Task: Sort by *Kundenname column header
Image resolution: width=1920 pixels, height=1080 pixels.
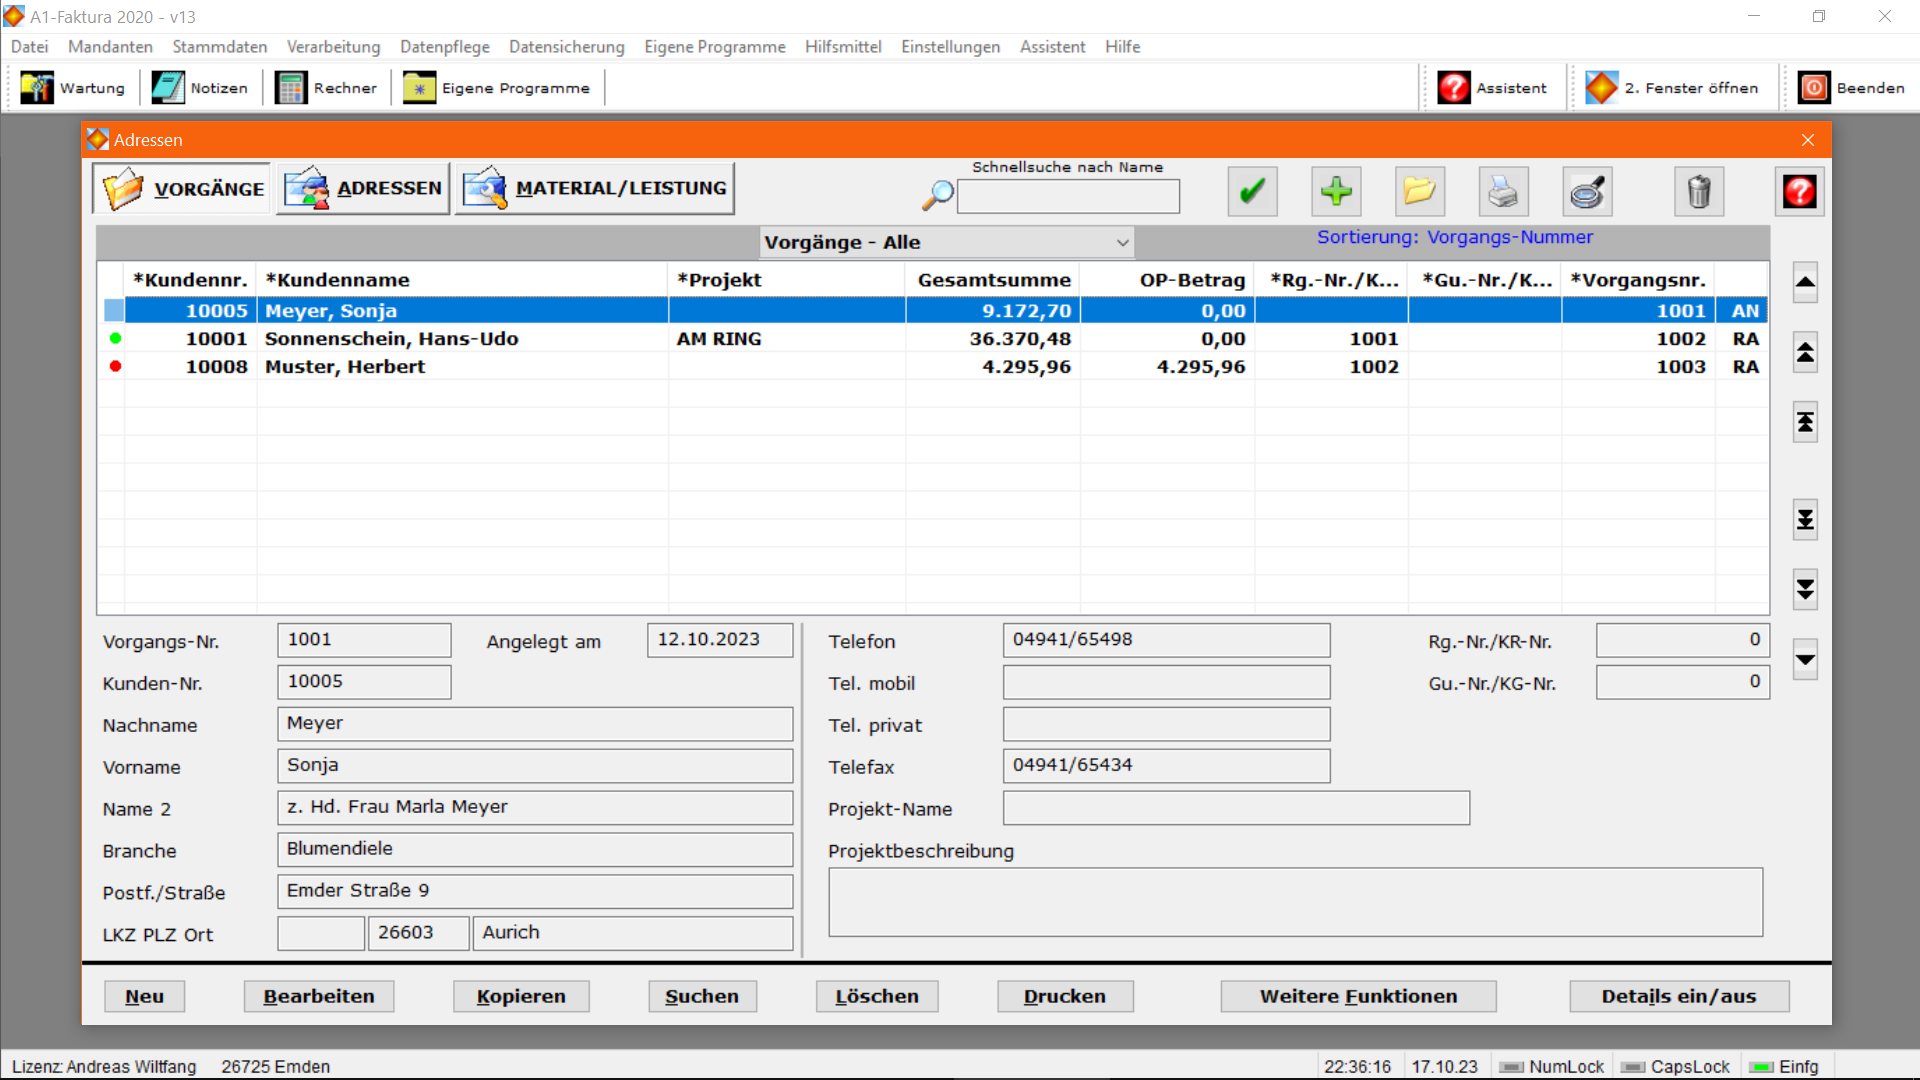Action: [462, 280]
